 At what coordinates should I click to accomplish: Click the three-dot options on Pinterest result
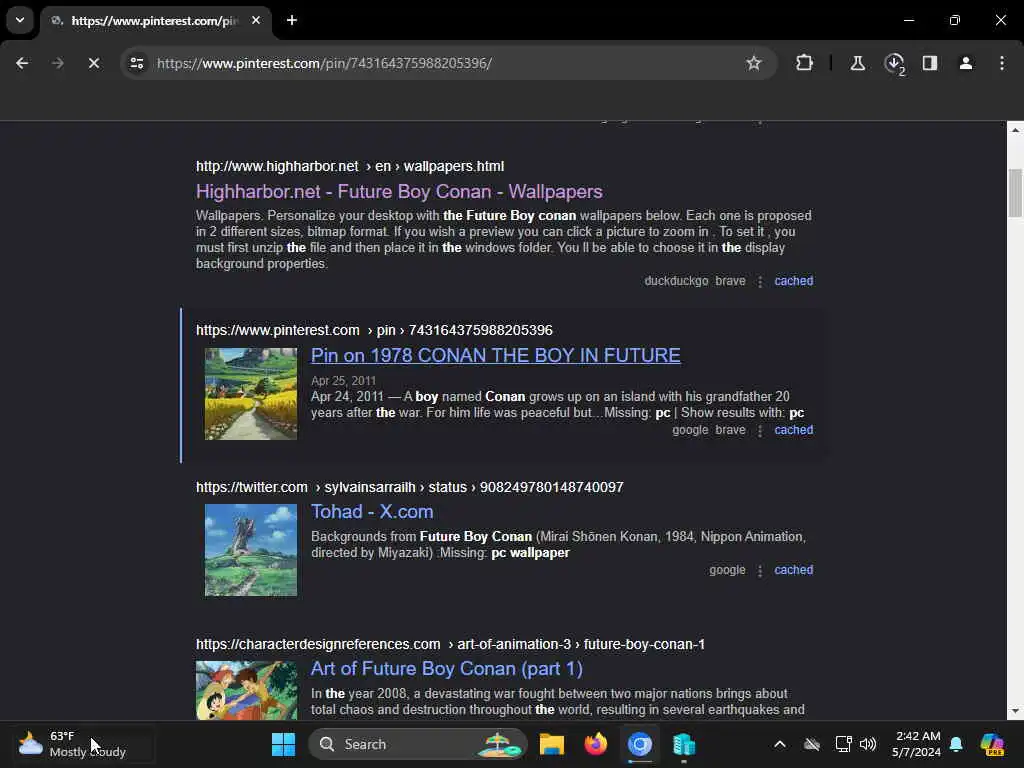pyautogui.click(x=760, y=430)
